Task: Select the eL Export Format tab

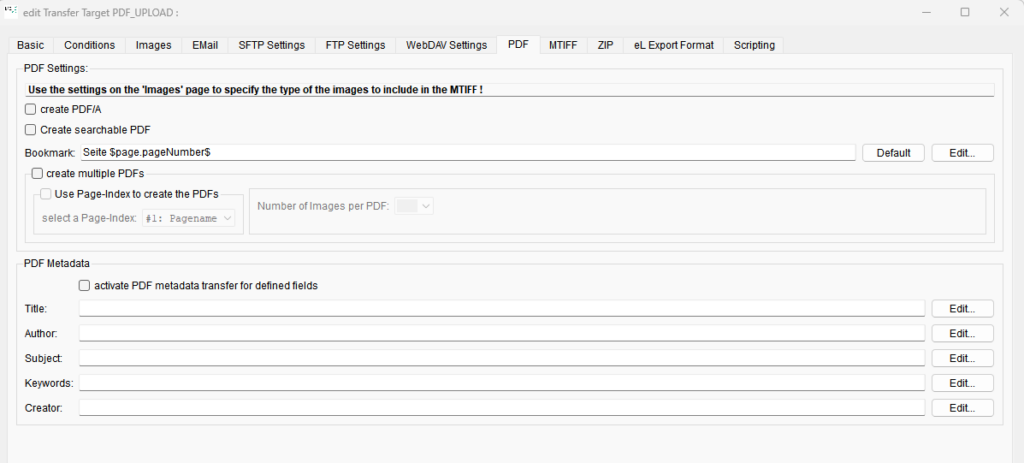Action: click(x=673, y=45)
